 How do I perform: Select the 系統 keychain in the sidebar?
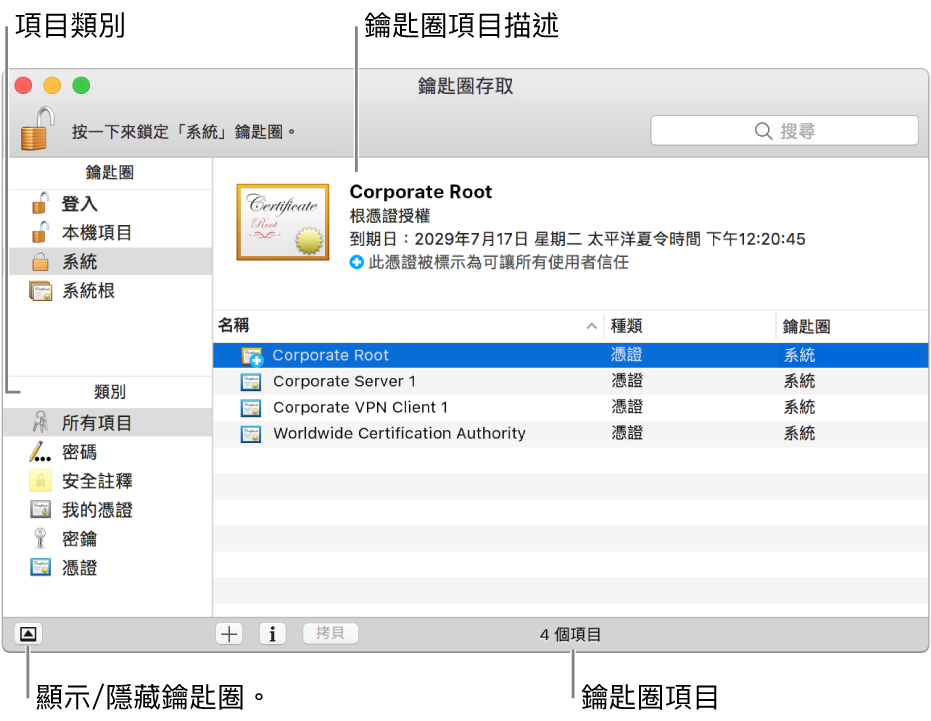(110, 261)
